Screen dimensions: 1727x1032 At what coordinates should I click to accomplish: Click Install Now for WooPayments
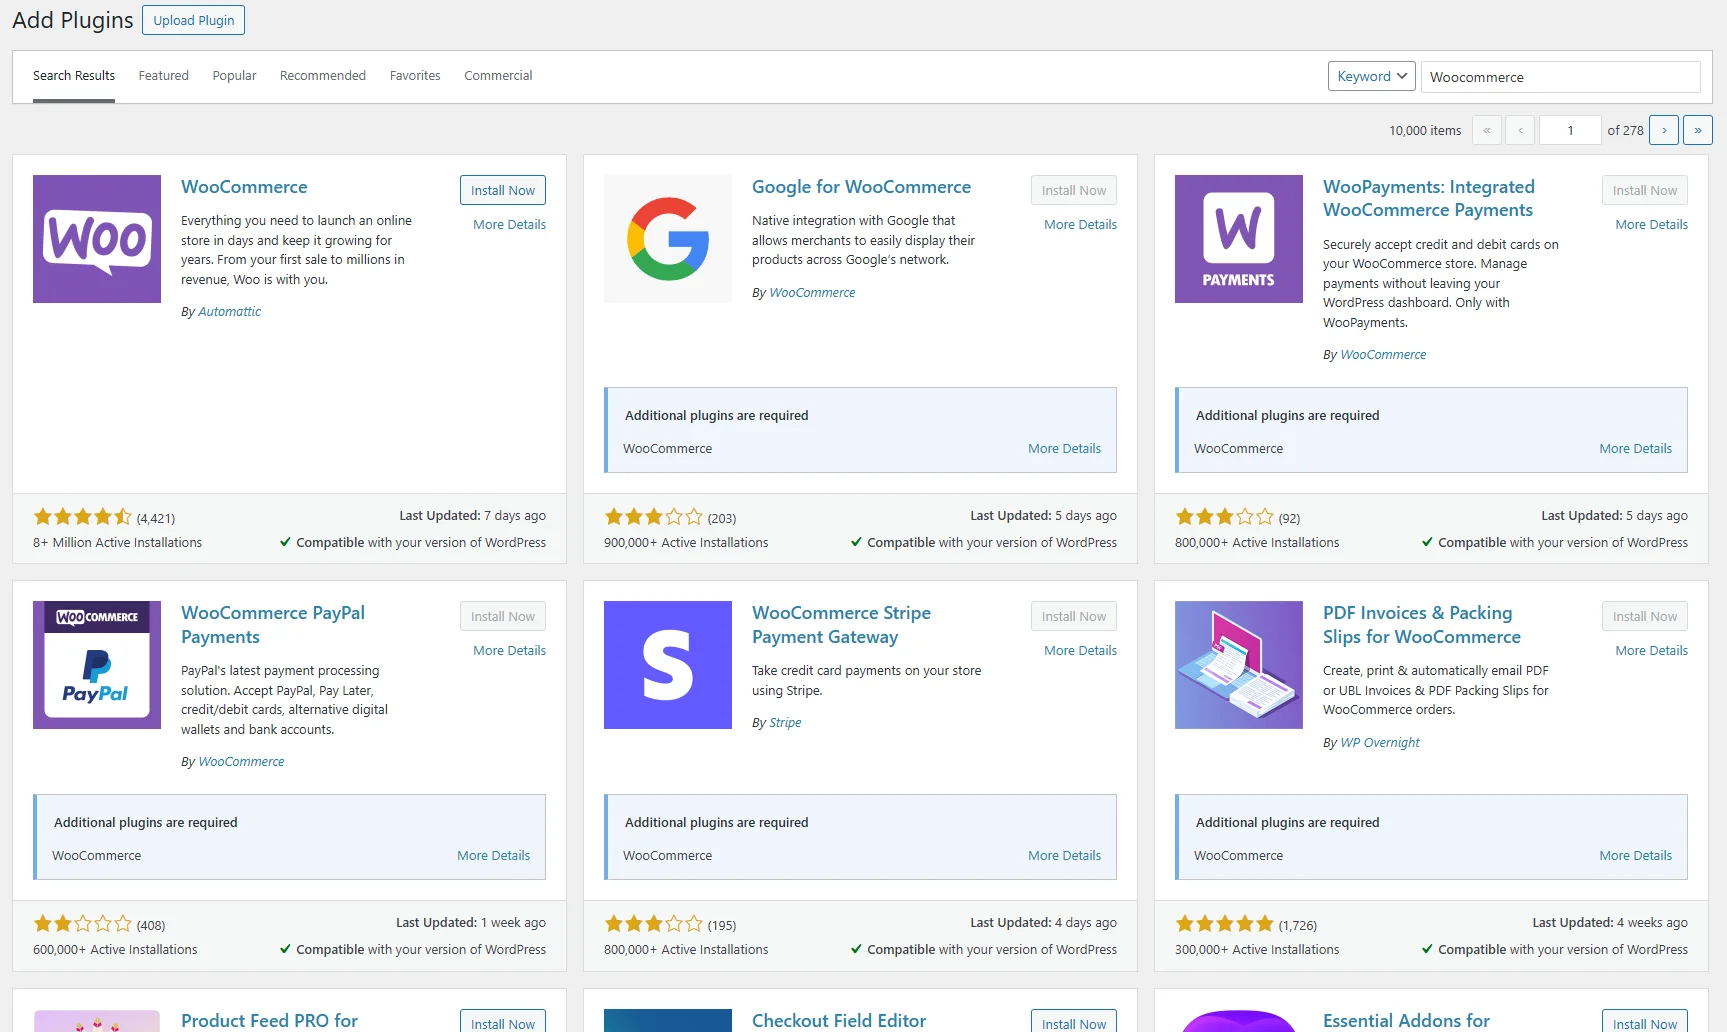click(x=1645, y=190)
